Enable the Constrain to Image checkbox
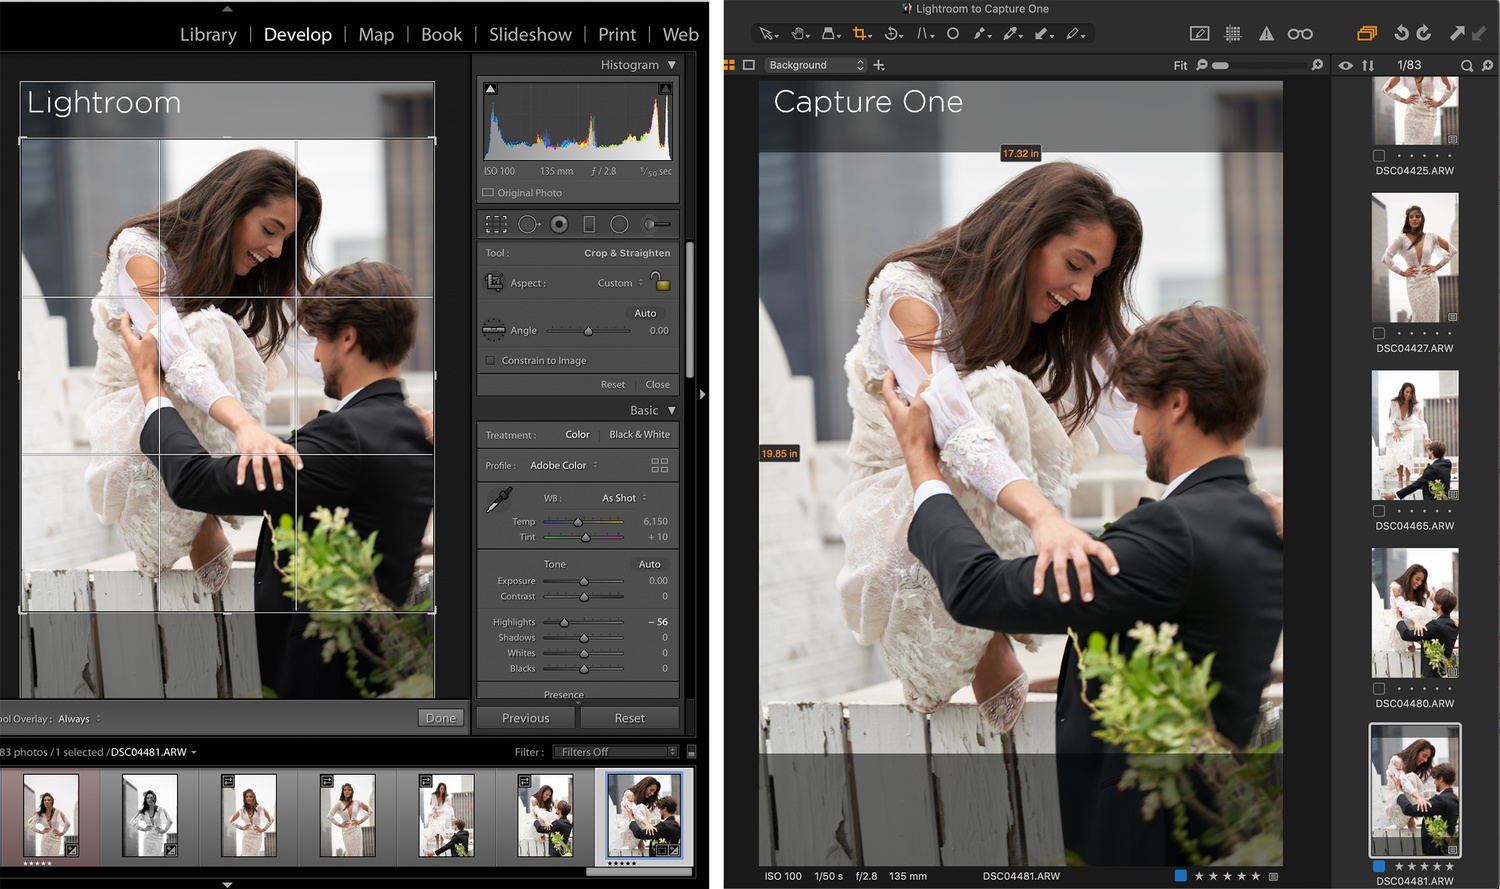 (490, 360)
